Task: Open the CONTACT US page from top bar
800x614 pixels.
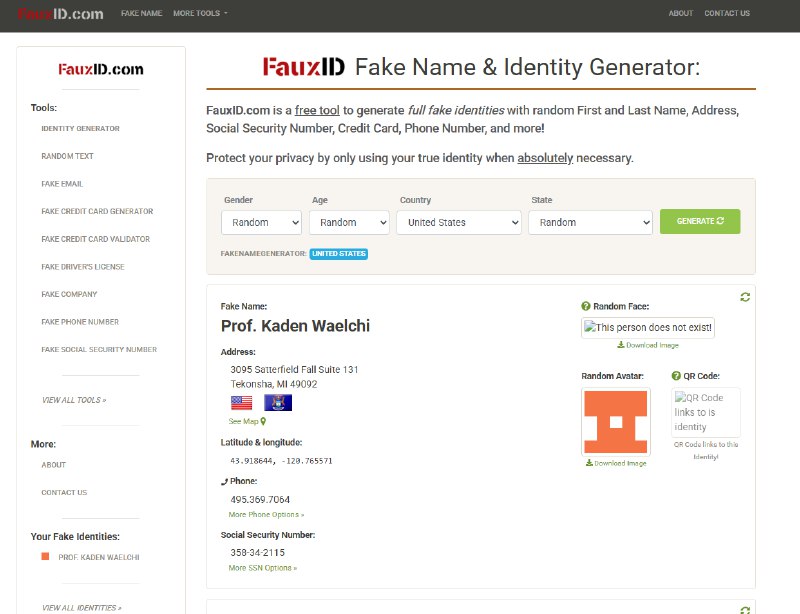Action: click(727, 14)
